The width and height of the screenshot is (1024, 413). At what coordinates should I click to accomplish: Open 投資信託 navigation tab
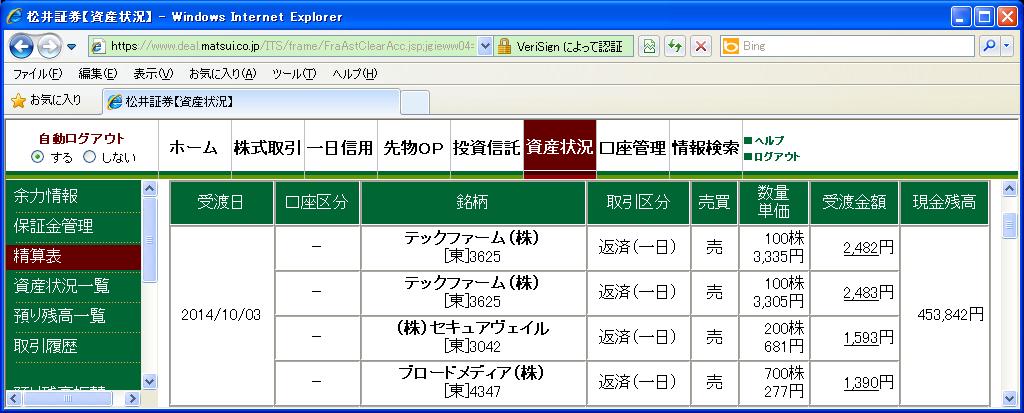(x=487, y=148)
